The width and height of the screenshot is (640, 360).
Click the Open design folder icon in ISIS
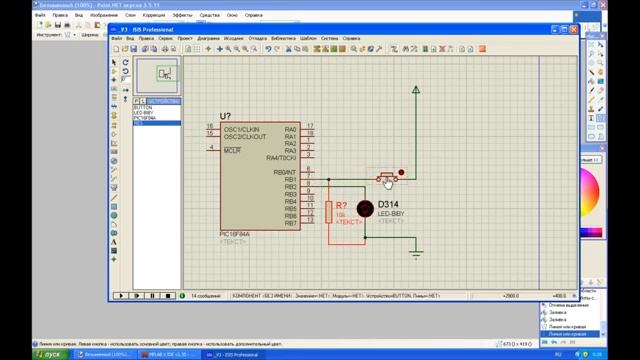click(x=125, y=49)
